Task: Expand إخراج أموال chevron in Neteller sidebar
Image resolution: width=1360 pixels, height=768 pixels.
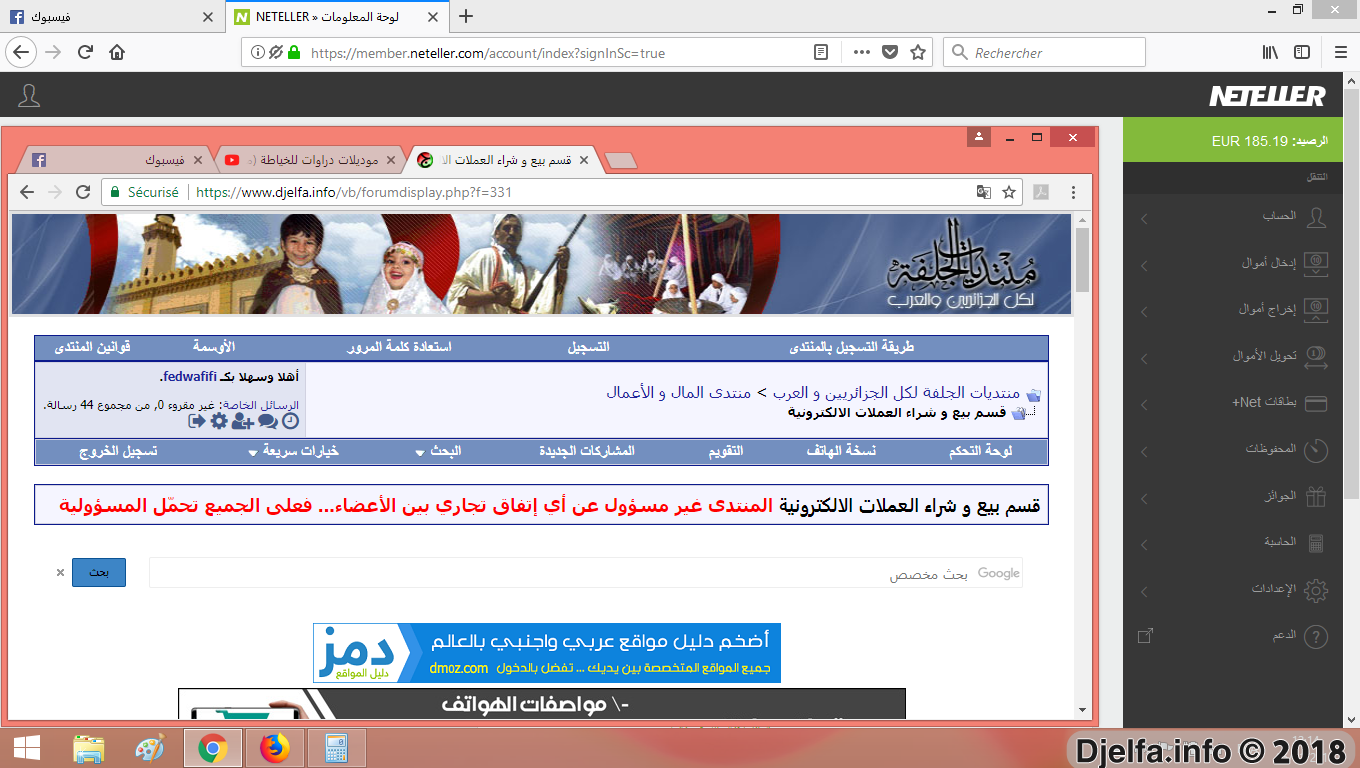Action: coord(1145,311)
